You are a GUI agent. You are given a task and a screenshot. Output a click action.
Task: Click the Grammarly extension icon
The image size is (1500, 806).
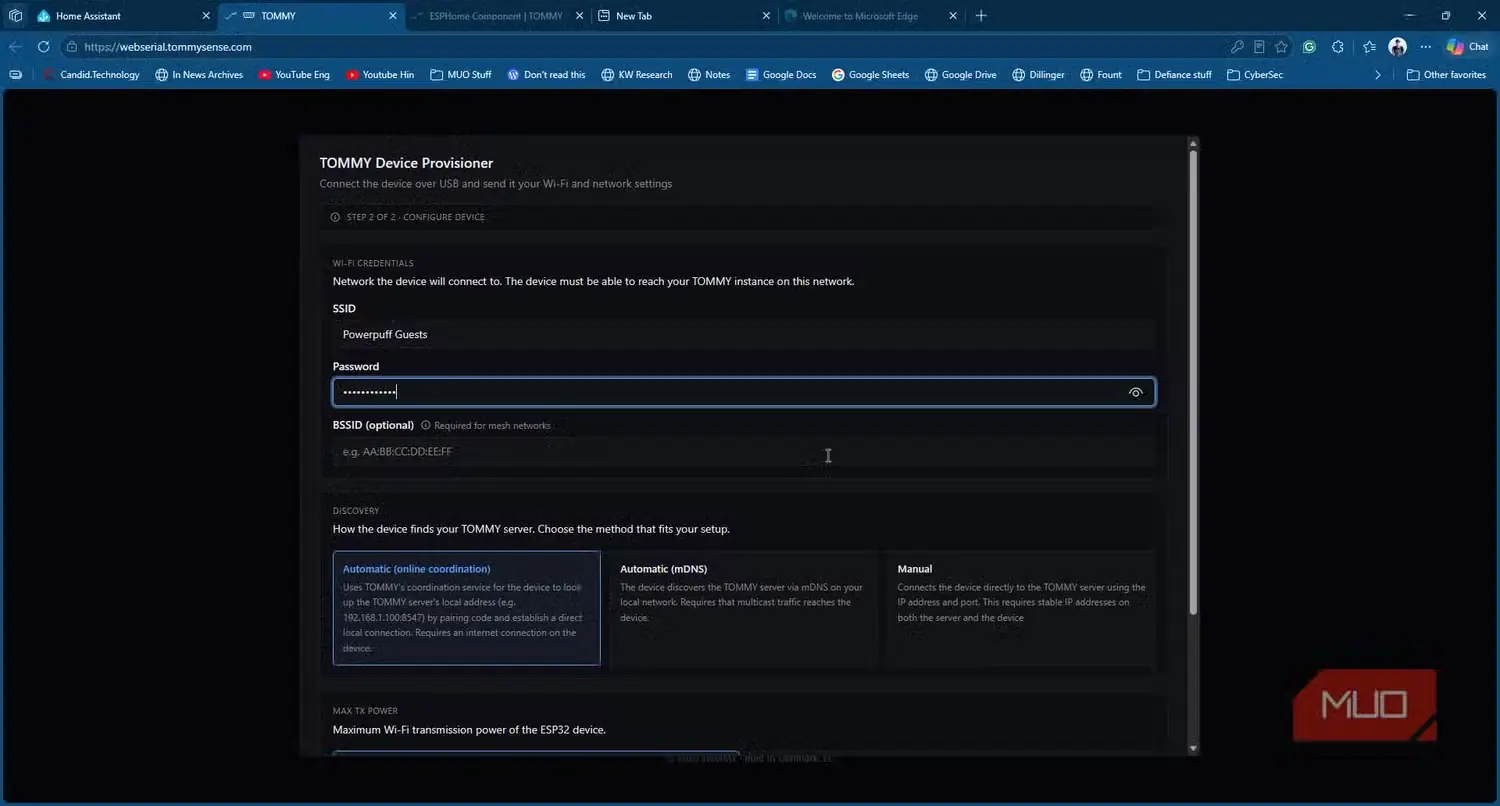[1309, 47]
